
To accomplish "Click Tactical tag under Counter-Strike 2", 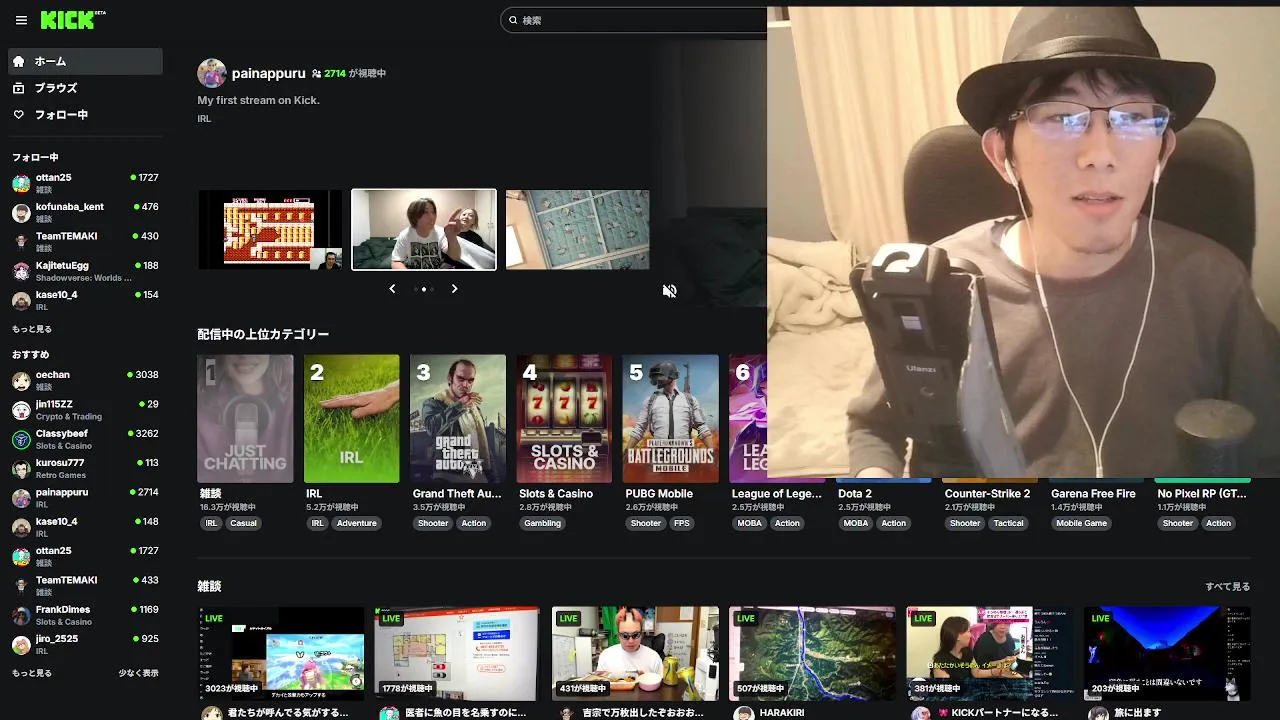I will [1008, 523].
